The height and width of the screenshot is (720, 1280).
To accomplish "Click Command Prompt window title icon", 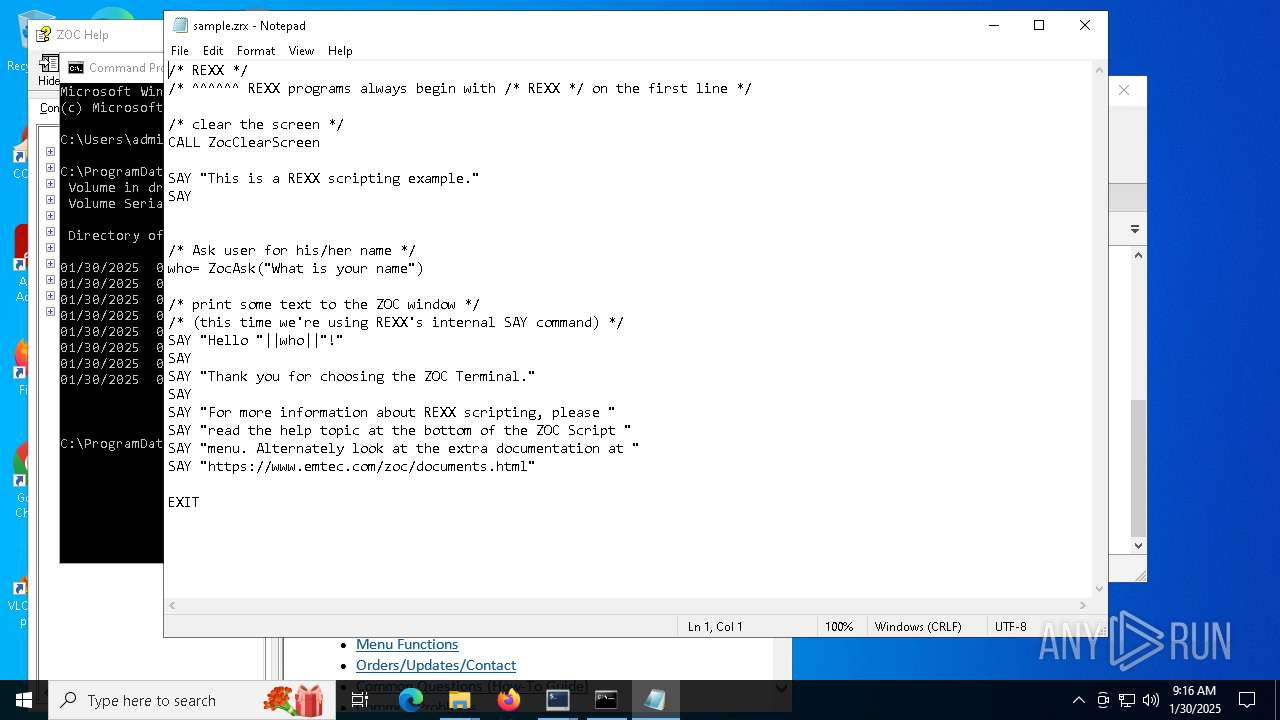I will coord(76,68).
